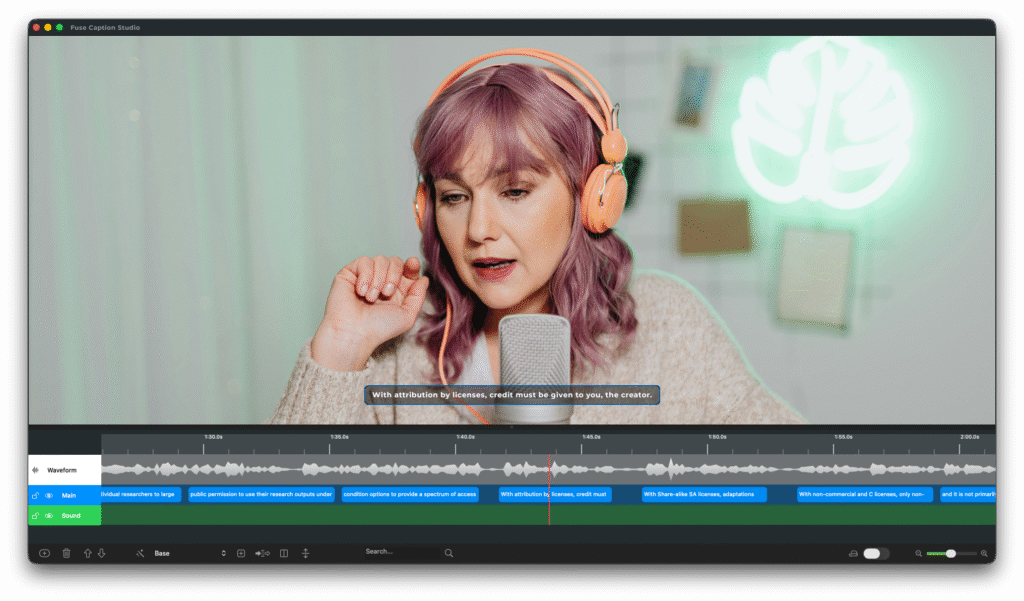Click the zoom in magnifier icon
Image resolution: width=1024 pixels, height=601 pixels.
click(984, 553)
